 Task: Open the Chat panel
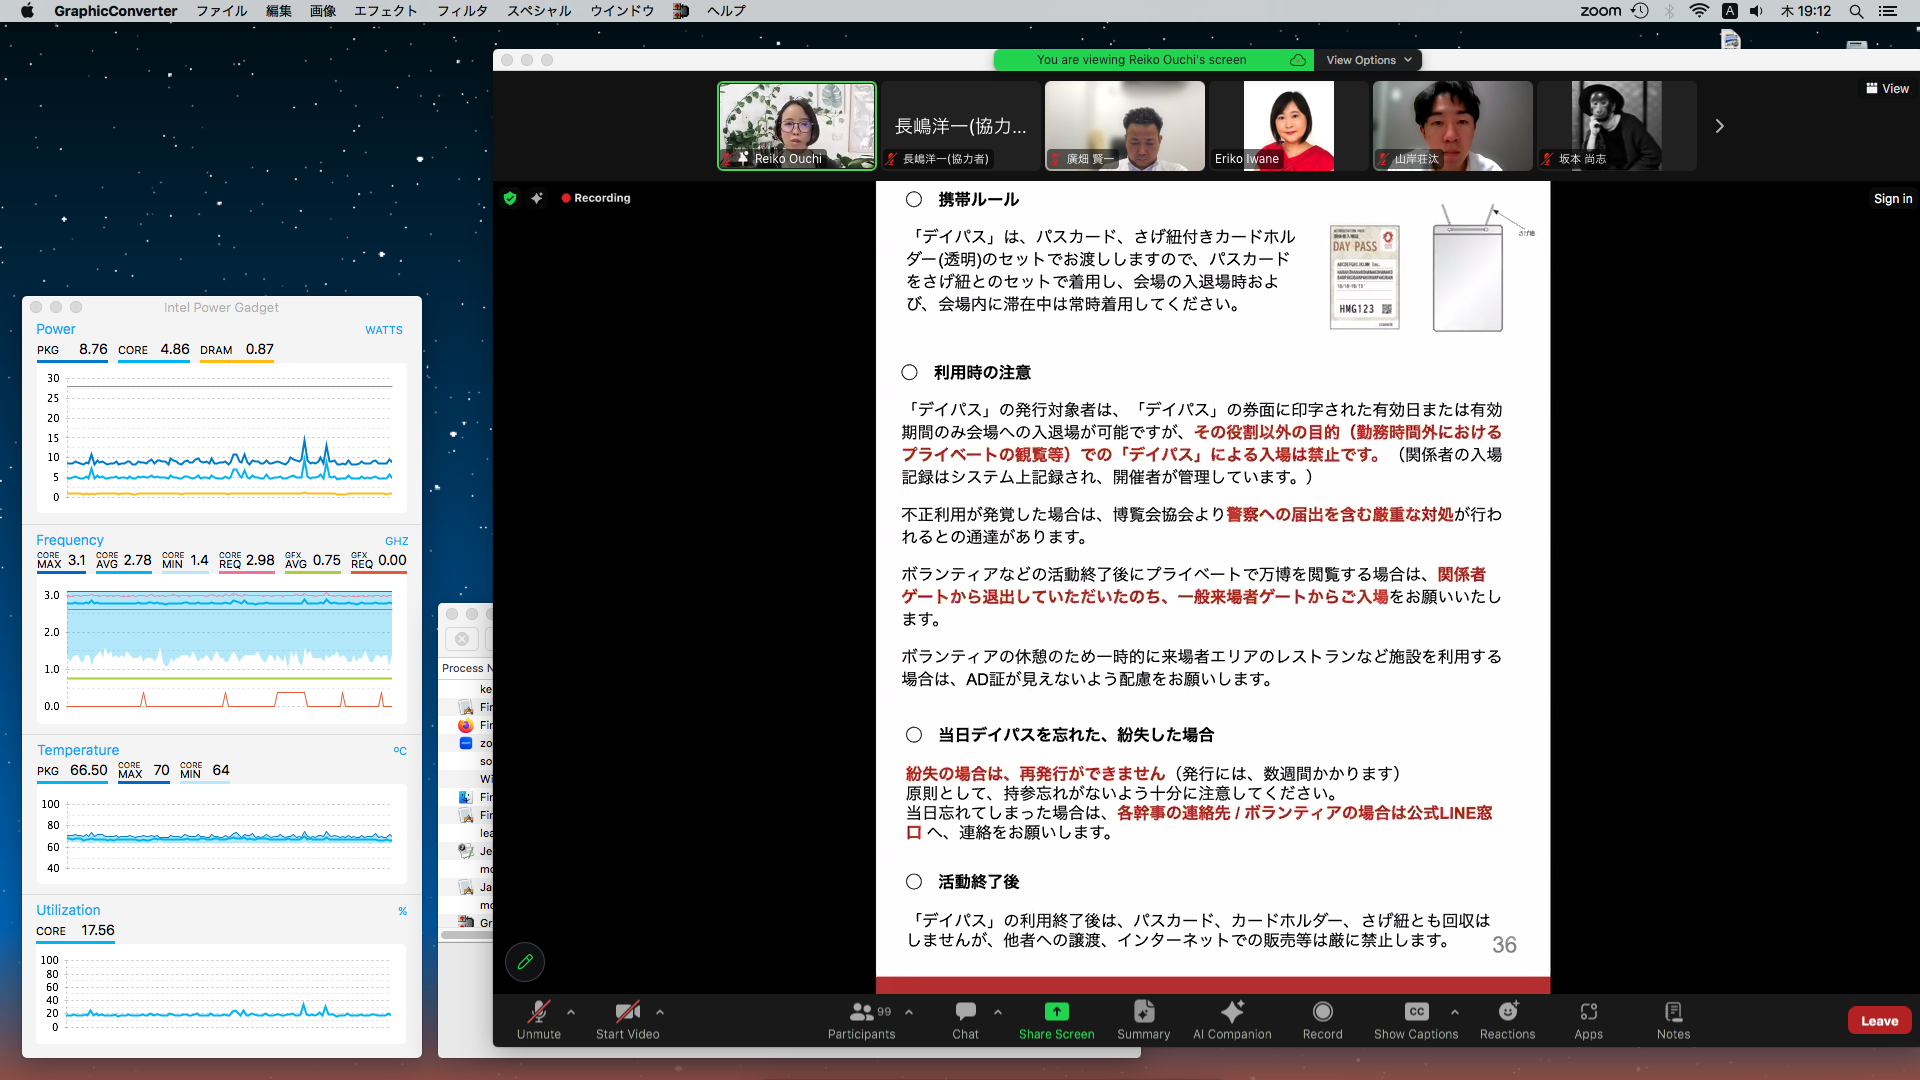click(965, 1012)
